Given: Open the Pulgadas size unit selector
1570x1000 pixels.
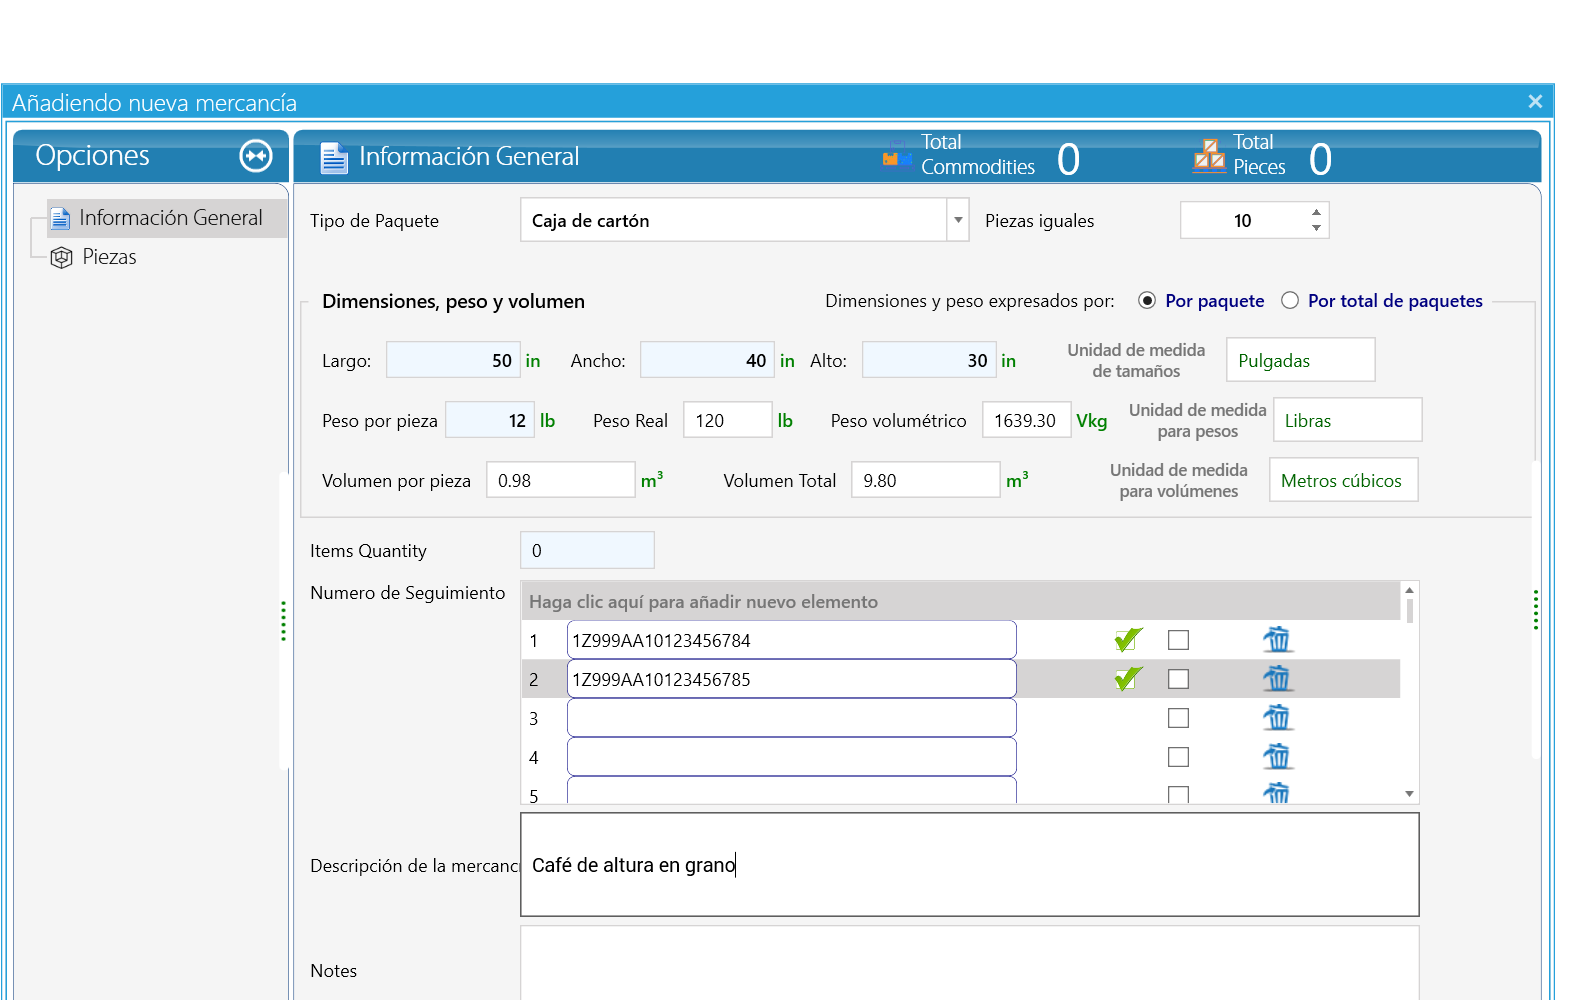Looking at the screenshot, I should (x=1301, y=360).
